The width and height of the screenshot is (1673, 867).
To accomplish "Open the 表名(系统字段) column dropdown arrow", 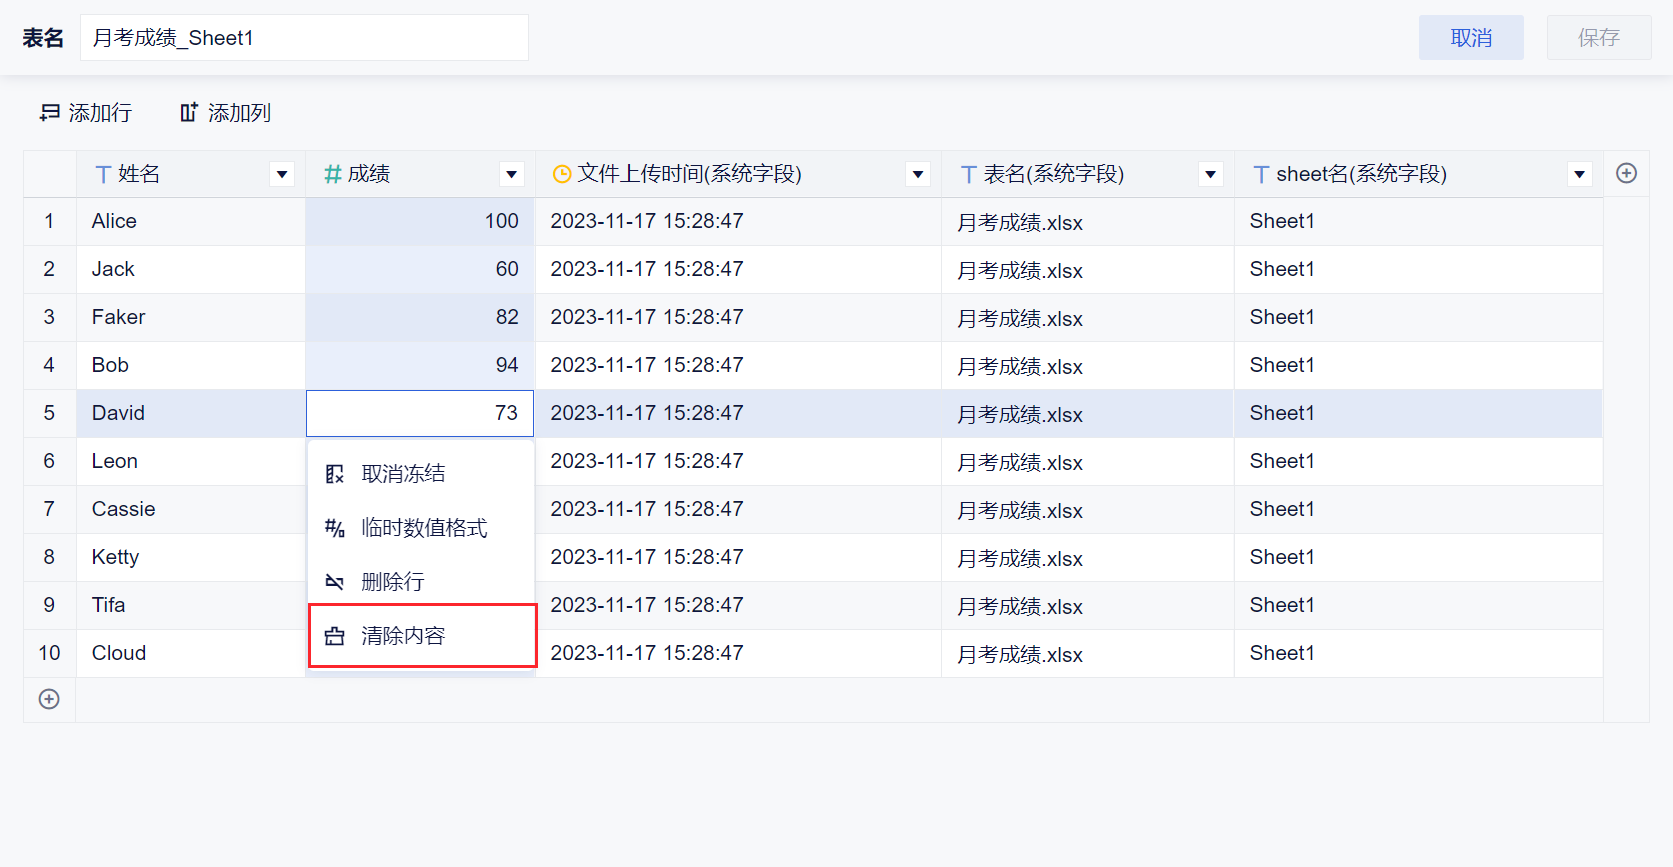I will [1210, 174].
